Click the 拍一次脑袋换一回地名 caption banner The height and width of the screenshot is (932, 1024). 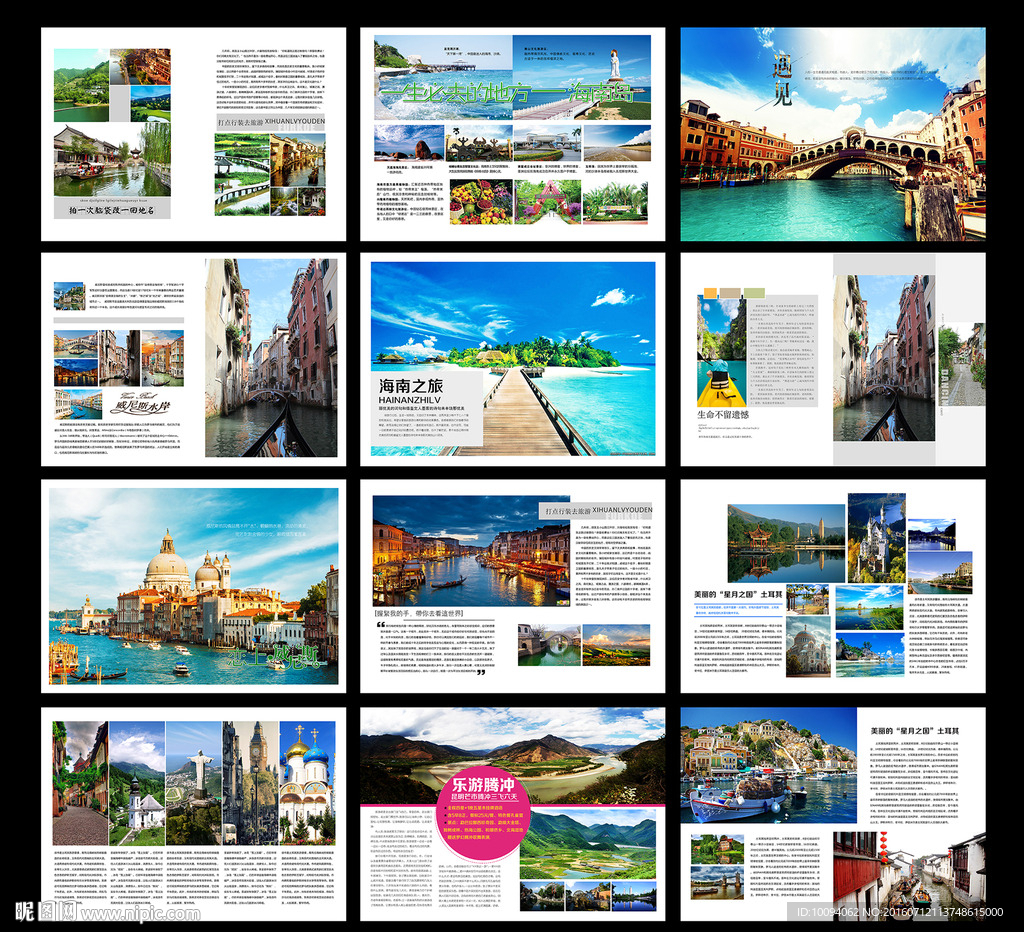[112, 210]
